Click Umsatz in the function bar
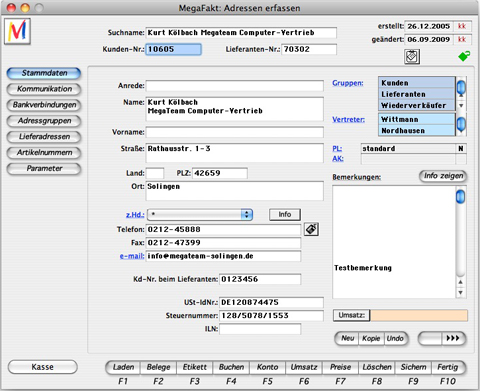Viewport: 480px width, 391px height. [304, 367]
